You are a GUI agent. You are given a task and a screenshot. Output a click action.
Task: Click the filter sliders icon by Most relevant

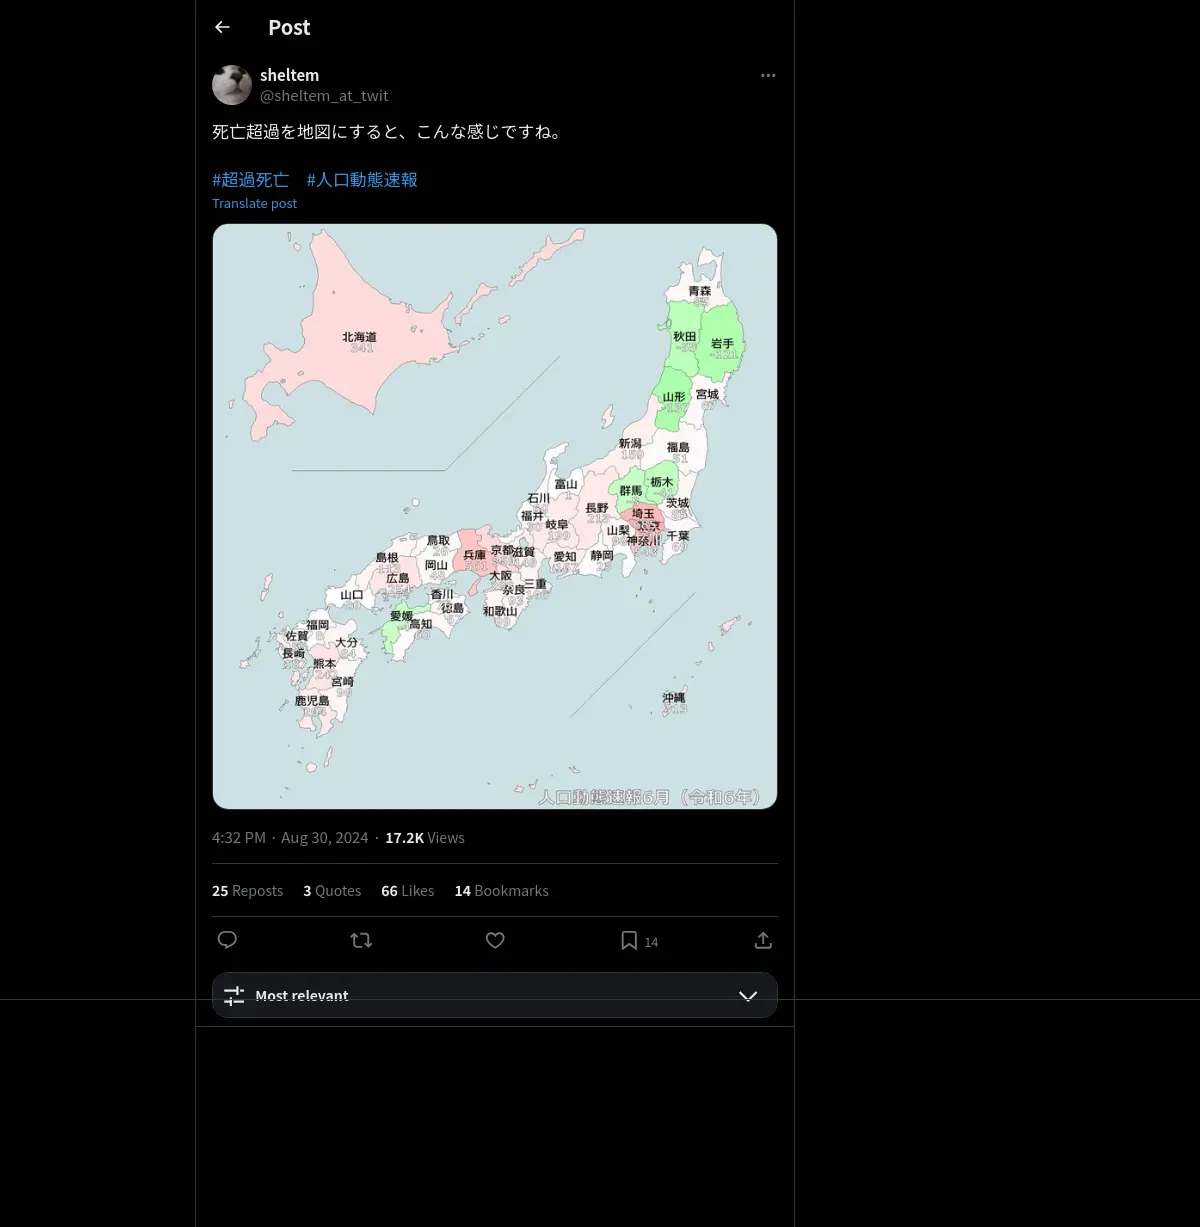click(234, 996)
